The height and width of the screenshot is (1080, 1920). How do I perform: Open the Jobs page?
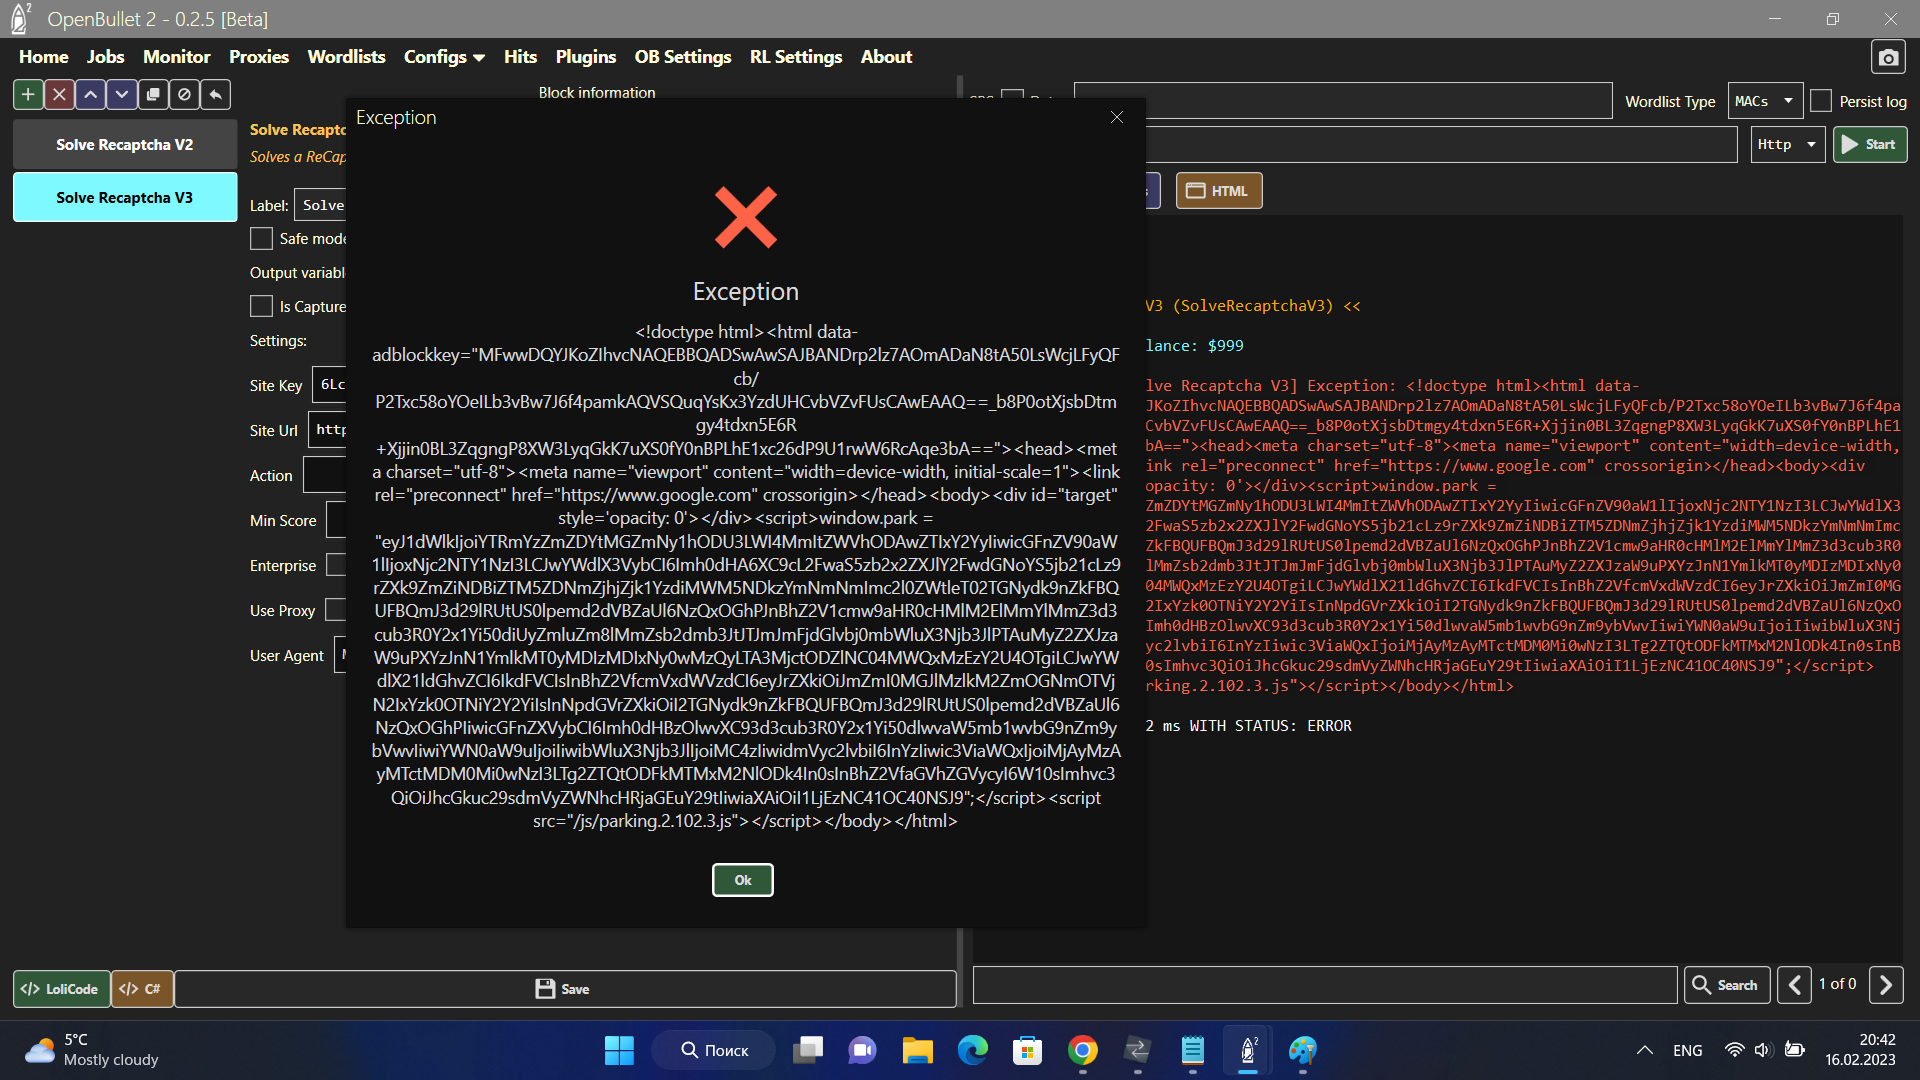106,57
